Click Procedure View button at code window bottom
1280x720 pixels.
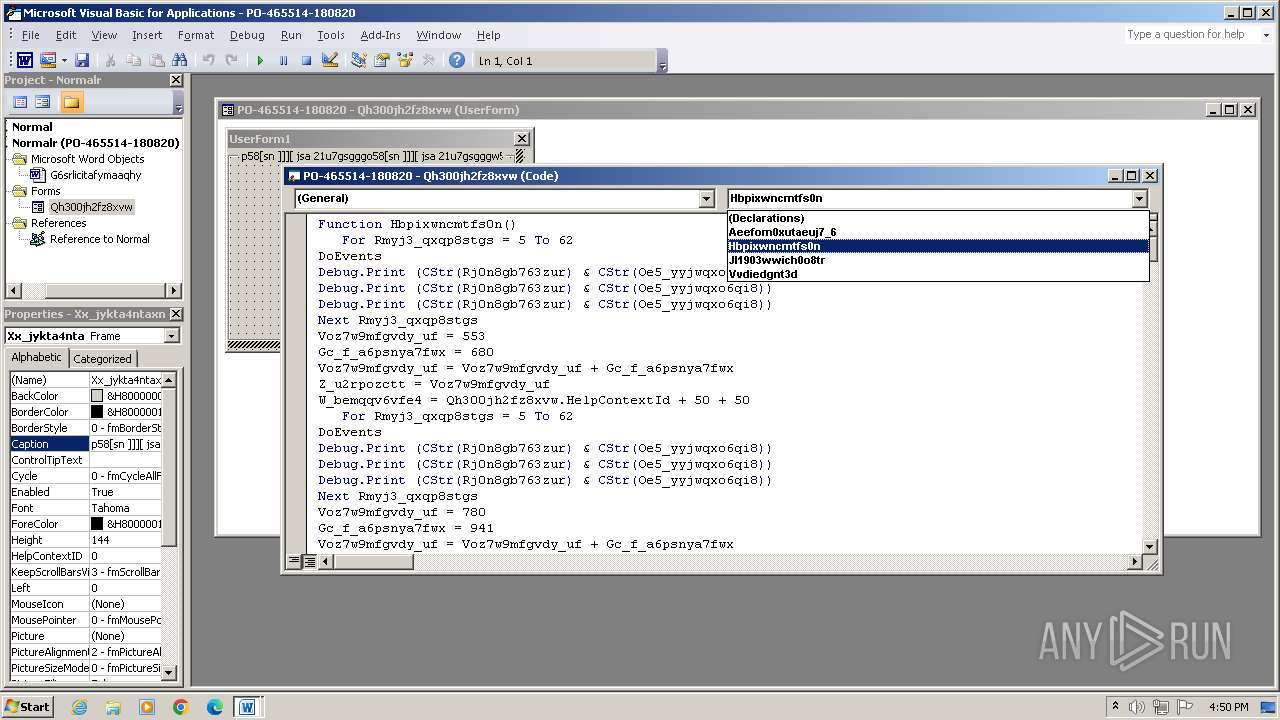click(x=295, y=562)
